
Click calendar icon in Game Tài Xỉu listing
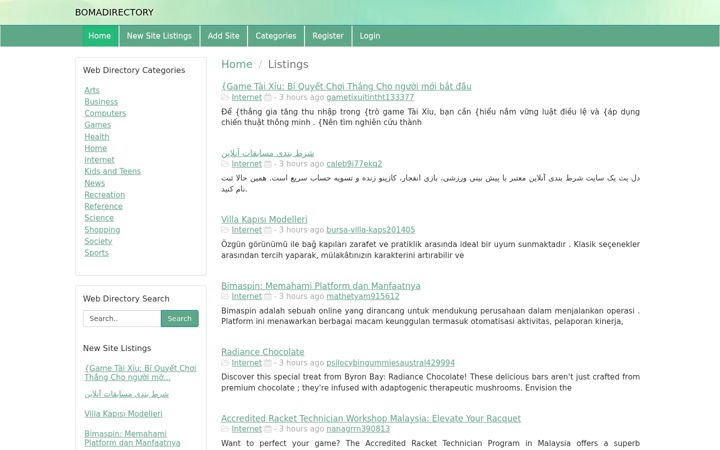tap(268, 97)
